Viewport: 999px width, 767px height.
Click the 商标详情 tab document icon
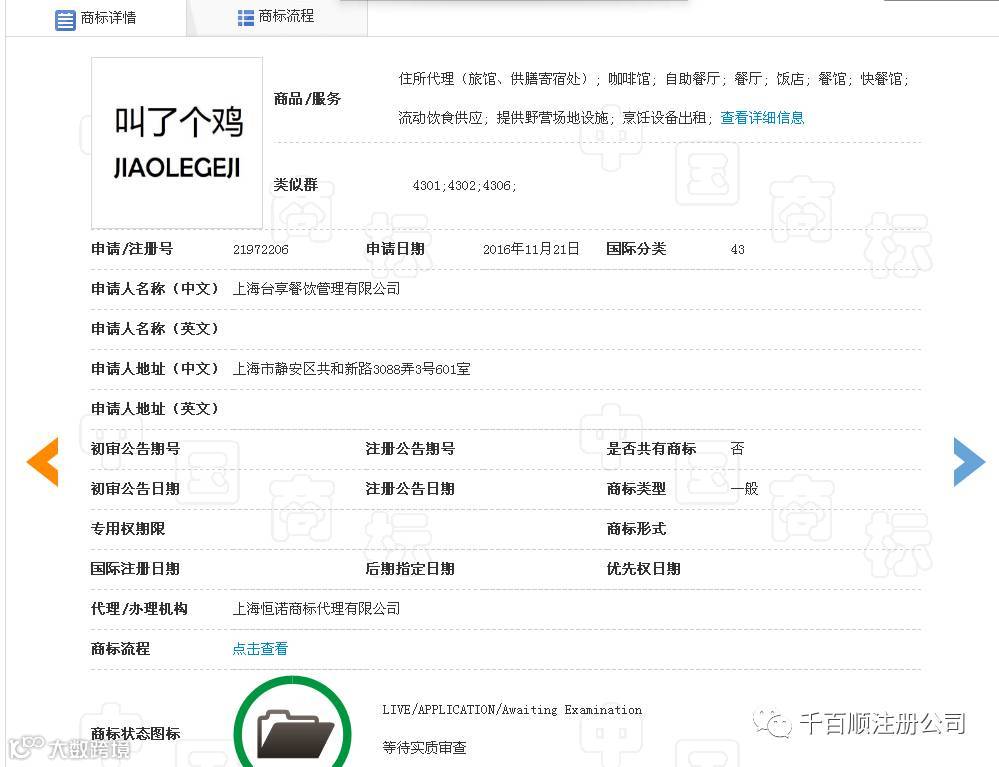(65, 20)
